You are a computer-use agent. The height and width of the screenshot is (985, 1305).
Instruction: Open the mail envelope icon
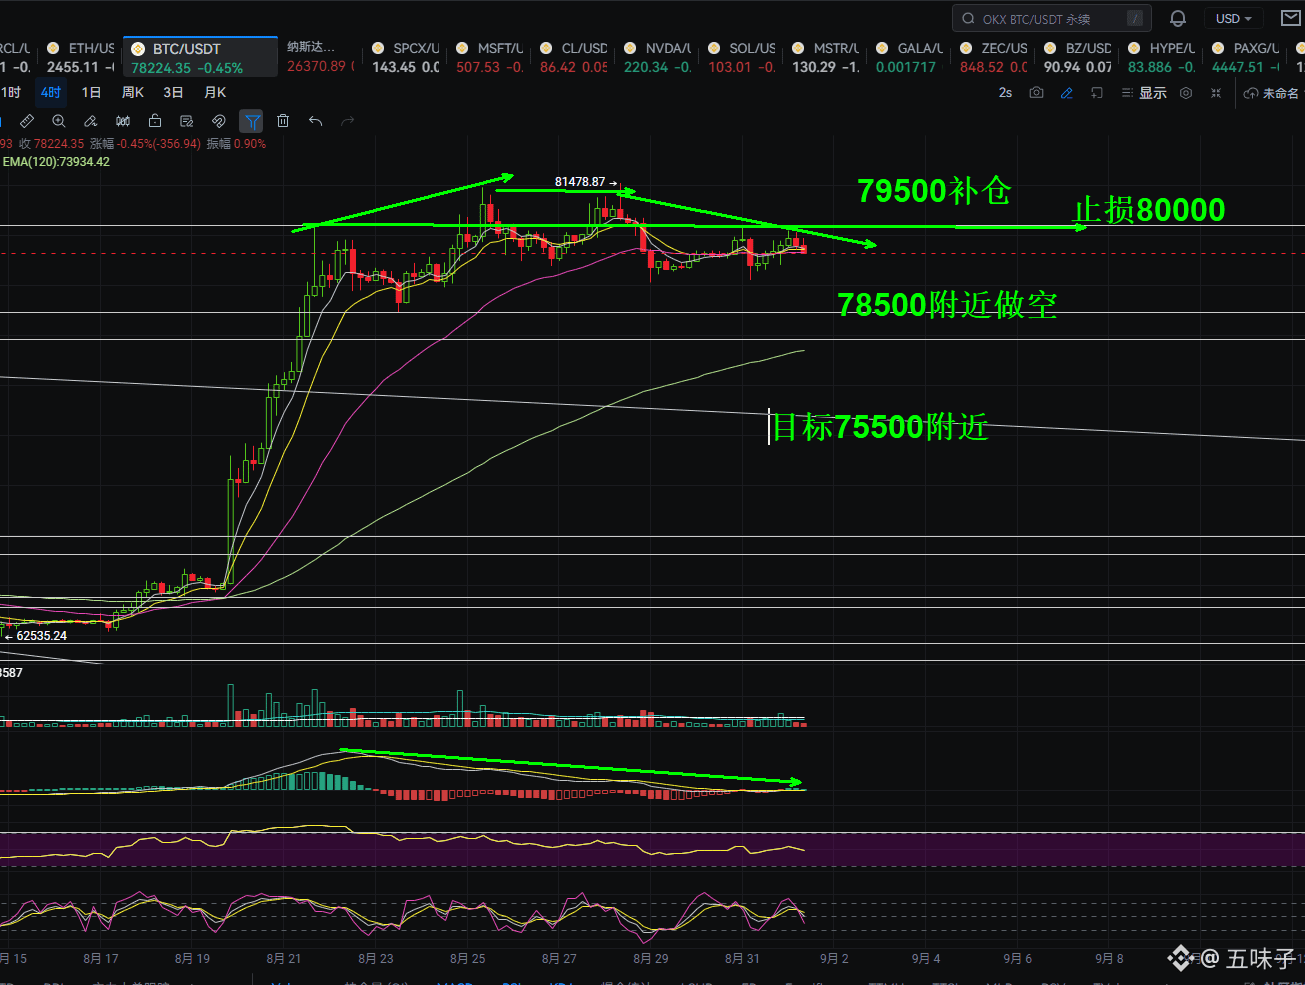tap(1291, 18)
